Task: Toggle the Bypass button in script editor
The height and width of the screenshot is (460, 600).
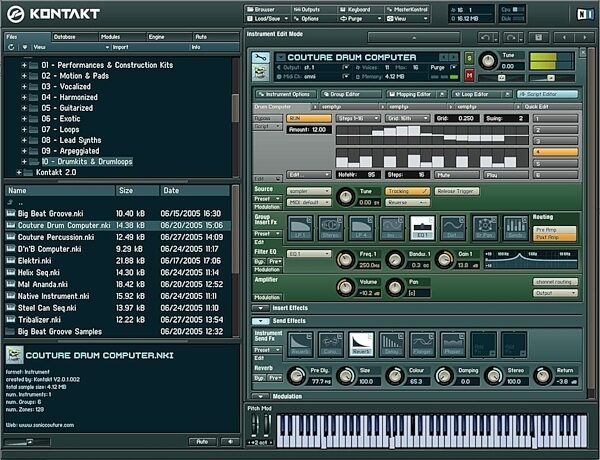Action: coord(267,118)
